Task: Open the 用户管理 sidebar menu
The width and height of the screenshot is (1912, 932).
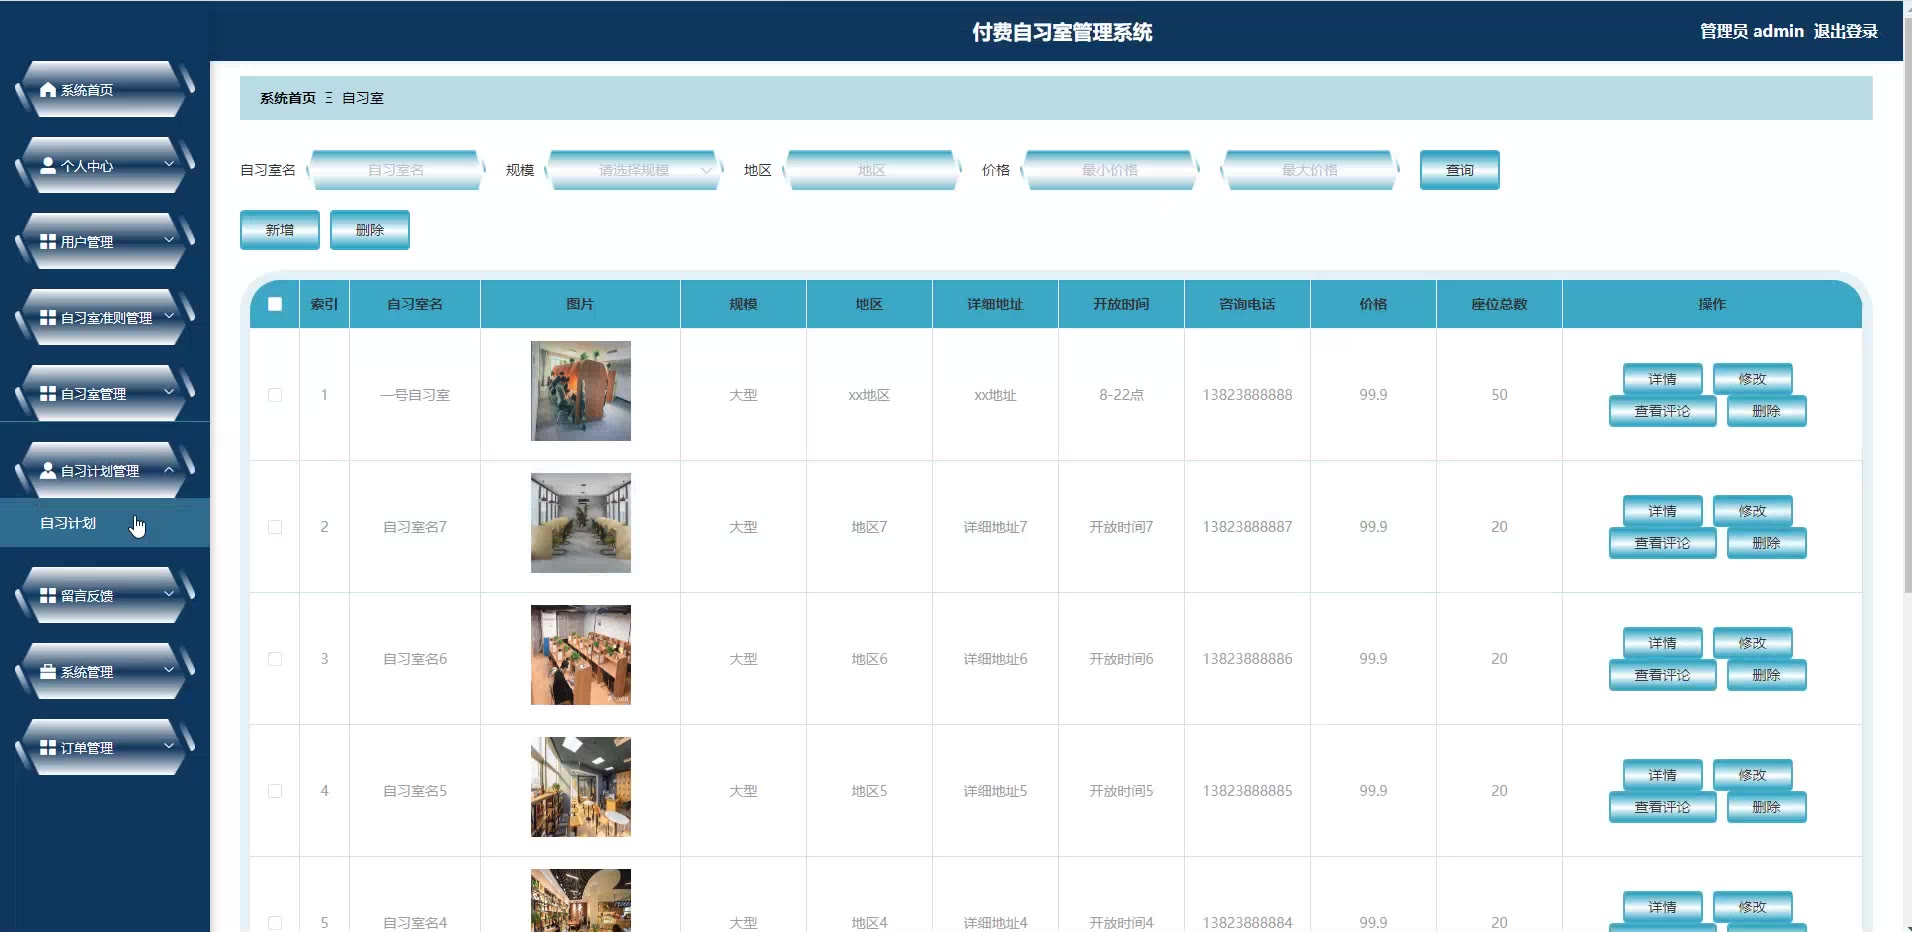Action: 105,242
